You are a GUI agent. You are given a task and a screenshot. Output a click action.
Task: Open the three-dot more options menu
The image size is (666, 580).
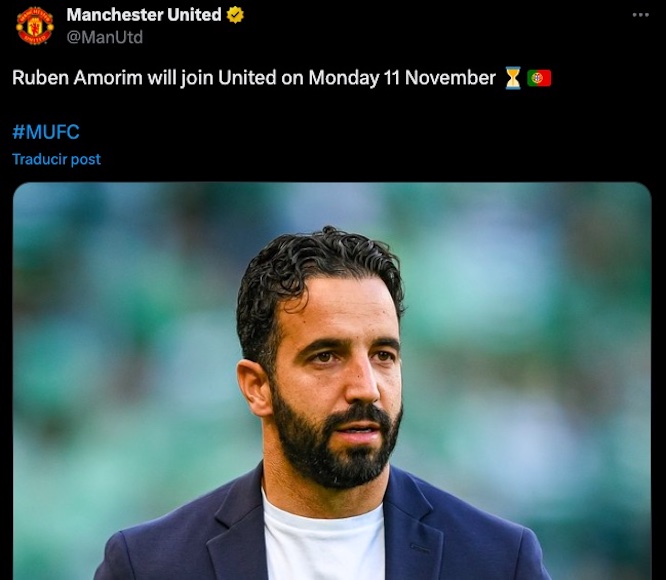[641, 15]
